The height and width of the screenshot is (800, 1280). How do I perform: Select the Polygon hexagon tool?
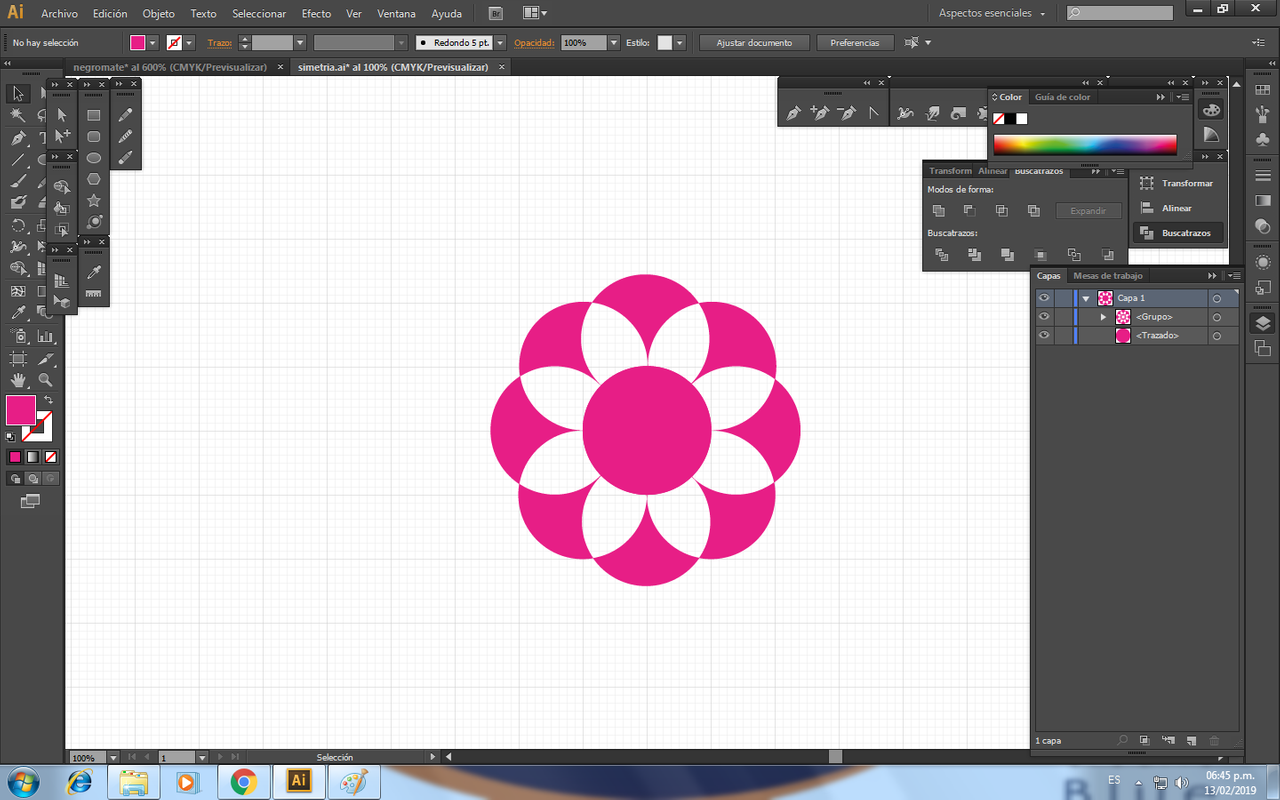[x=94, y=180]
